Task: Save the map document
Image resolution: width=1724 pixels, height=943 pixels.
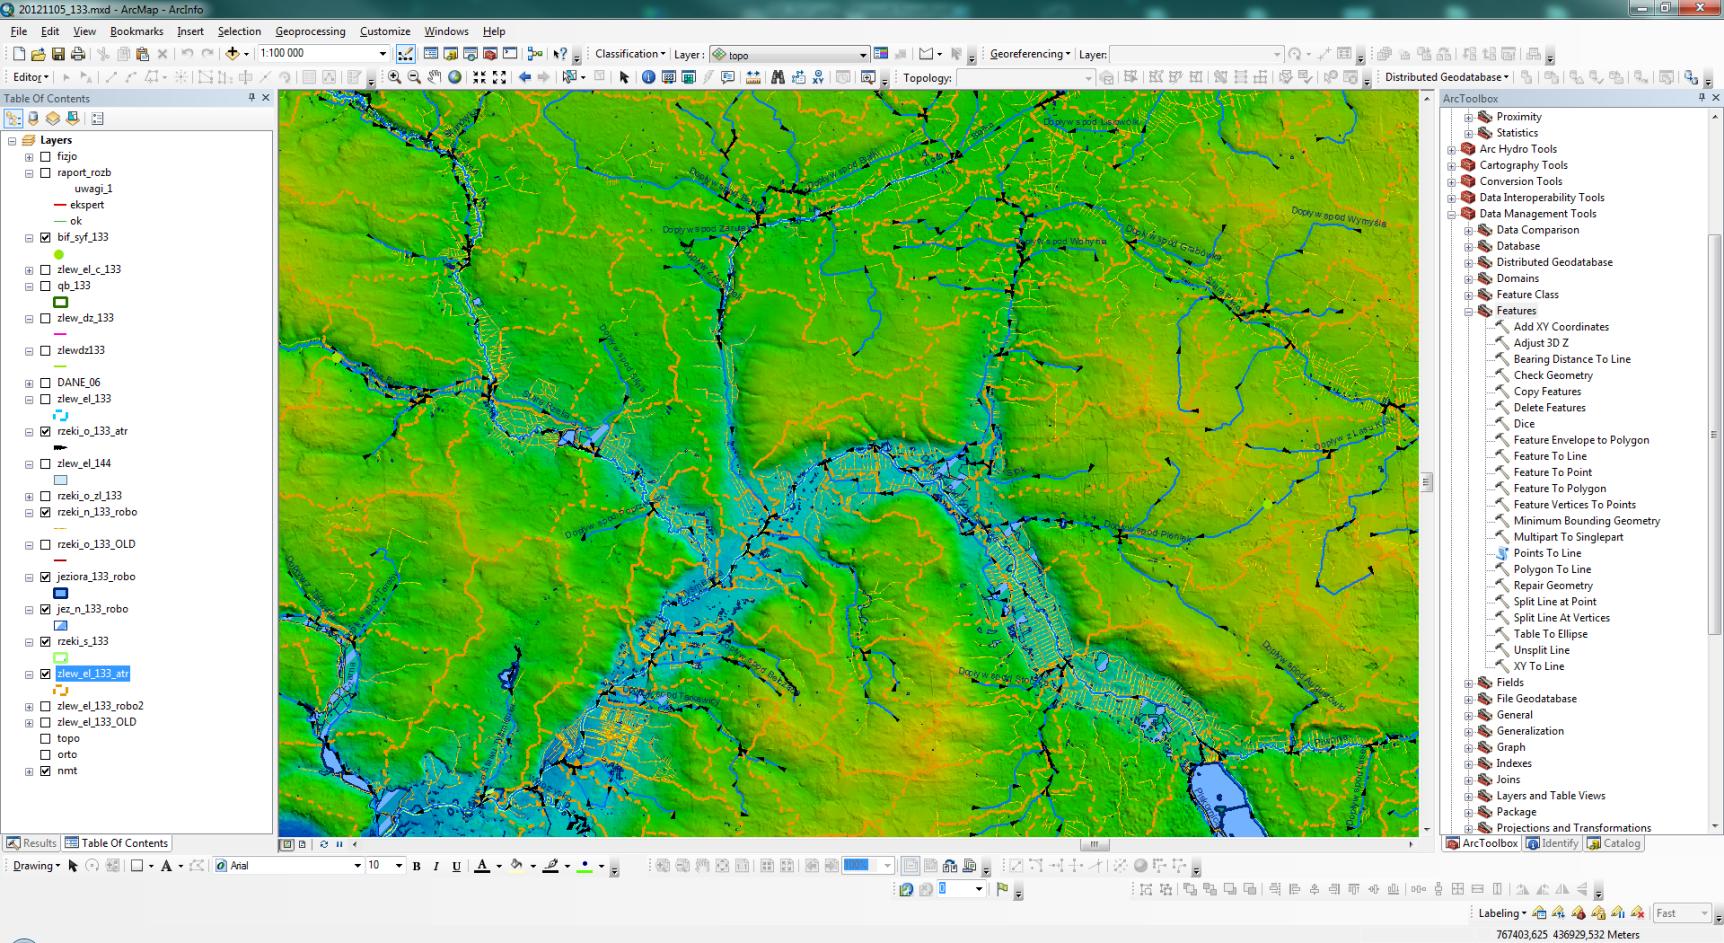Action: 58,54
